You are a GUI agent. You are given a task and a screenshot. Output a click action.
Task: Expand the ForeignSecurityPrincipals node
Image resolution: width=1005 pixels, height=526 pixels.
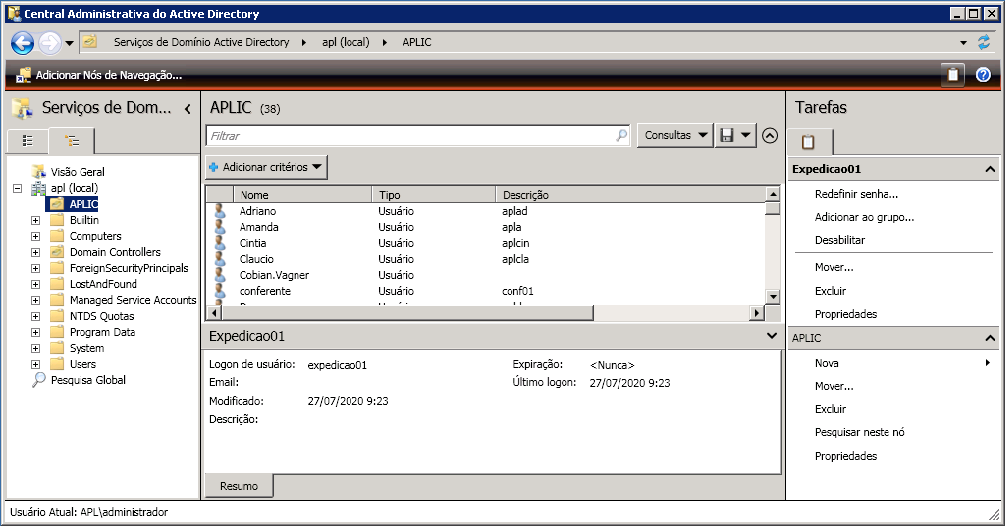(35, 268)
